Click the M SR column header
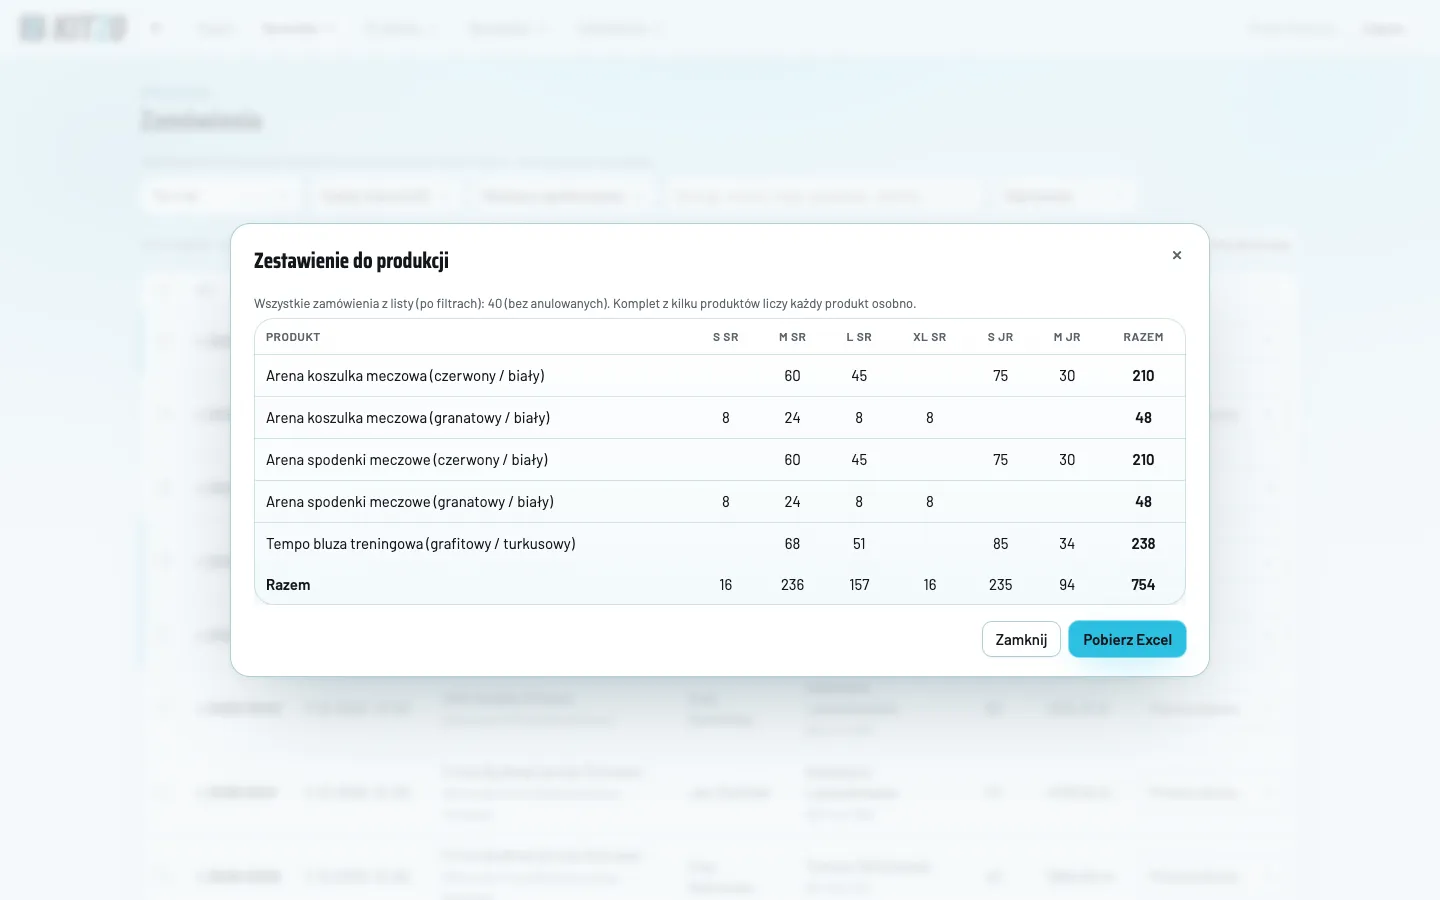The image size is (1440, 900). 792,337
